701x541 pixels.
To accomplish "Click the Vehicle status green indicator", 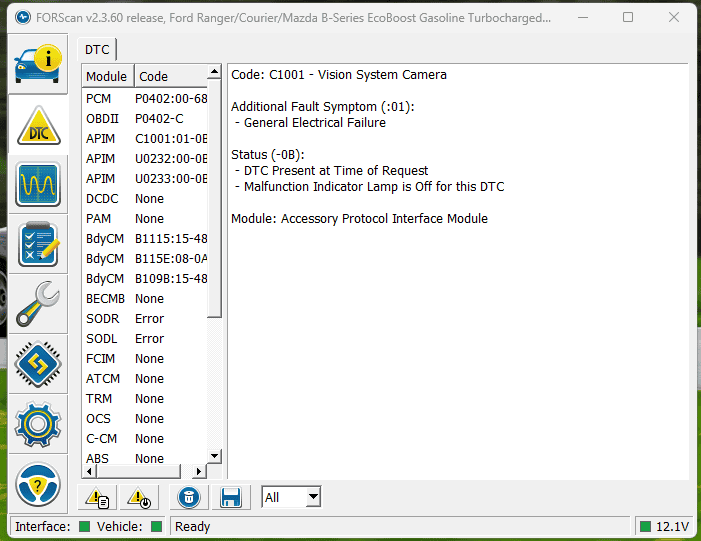I will (x=156, y=527).
